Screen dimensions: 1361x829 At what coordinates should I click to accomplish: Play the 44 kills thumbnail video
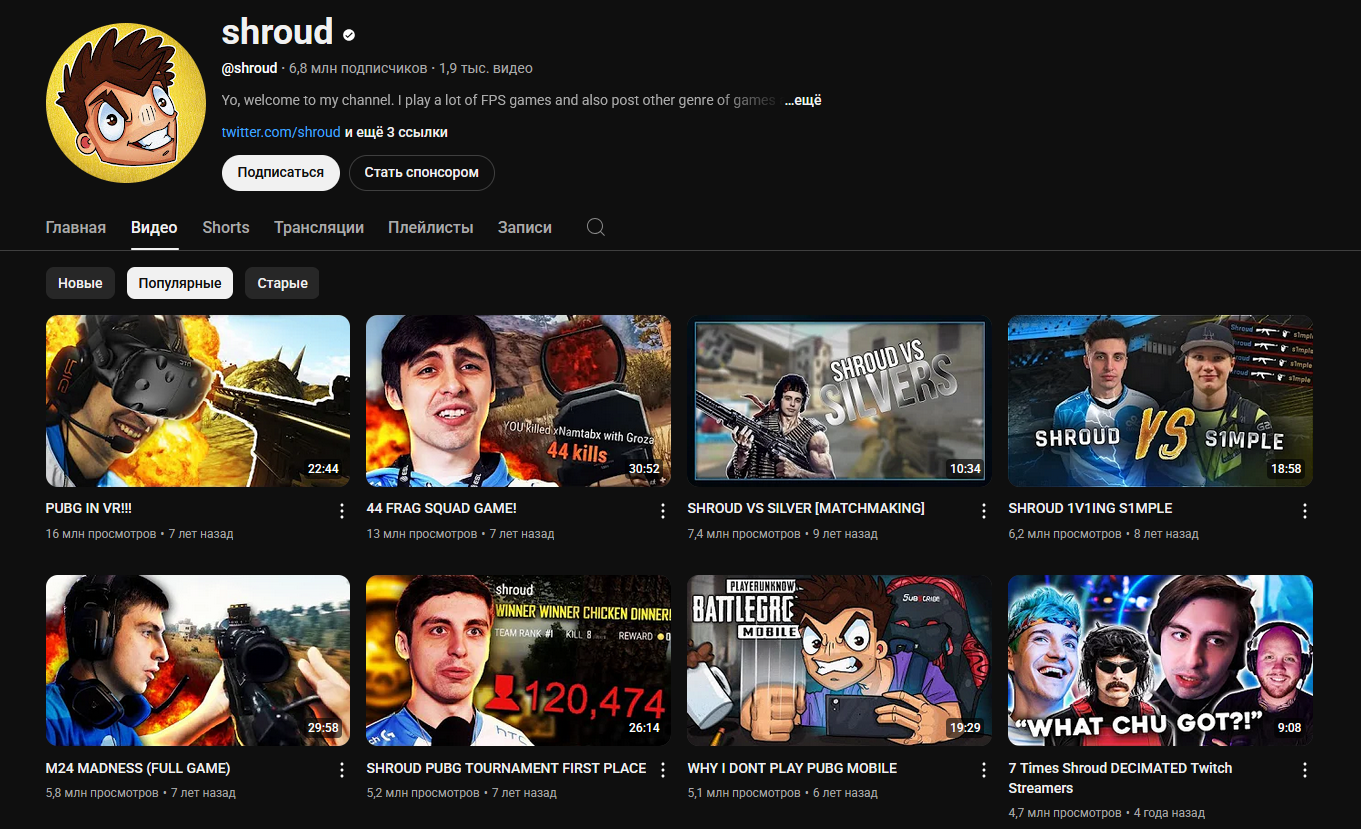[519, 401]
